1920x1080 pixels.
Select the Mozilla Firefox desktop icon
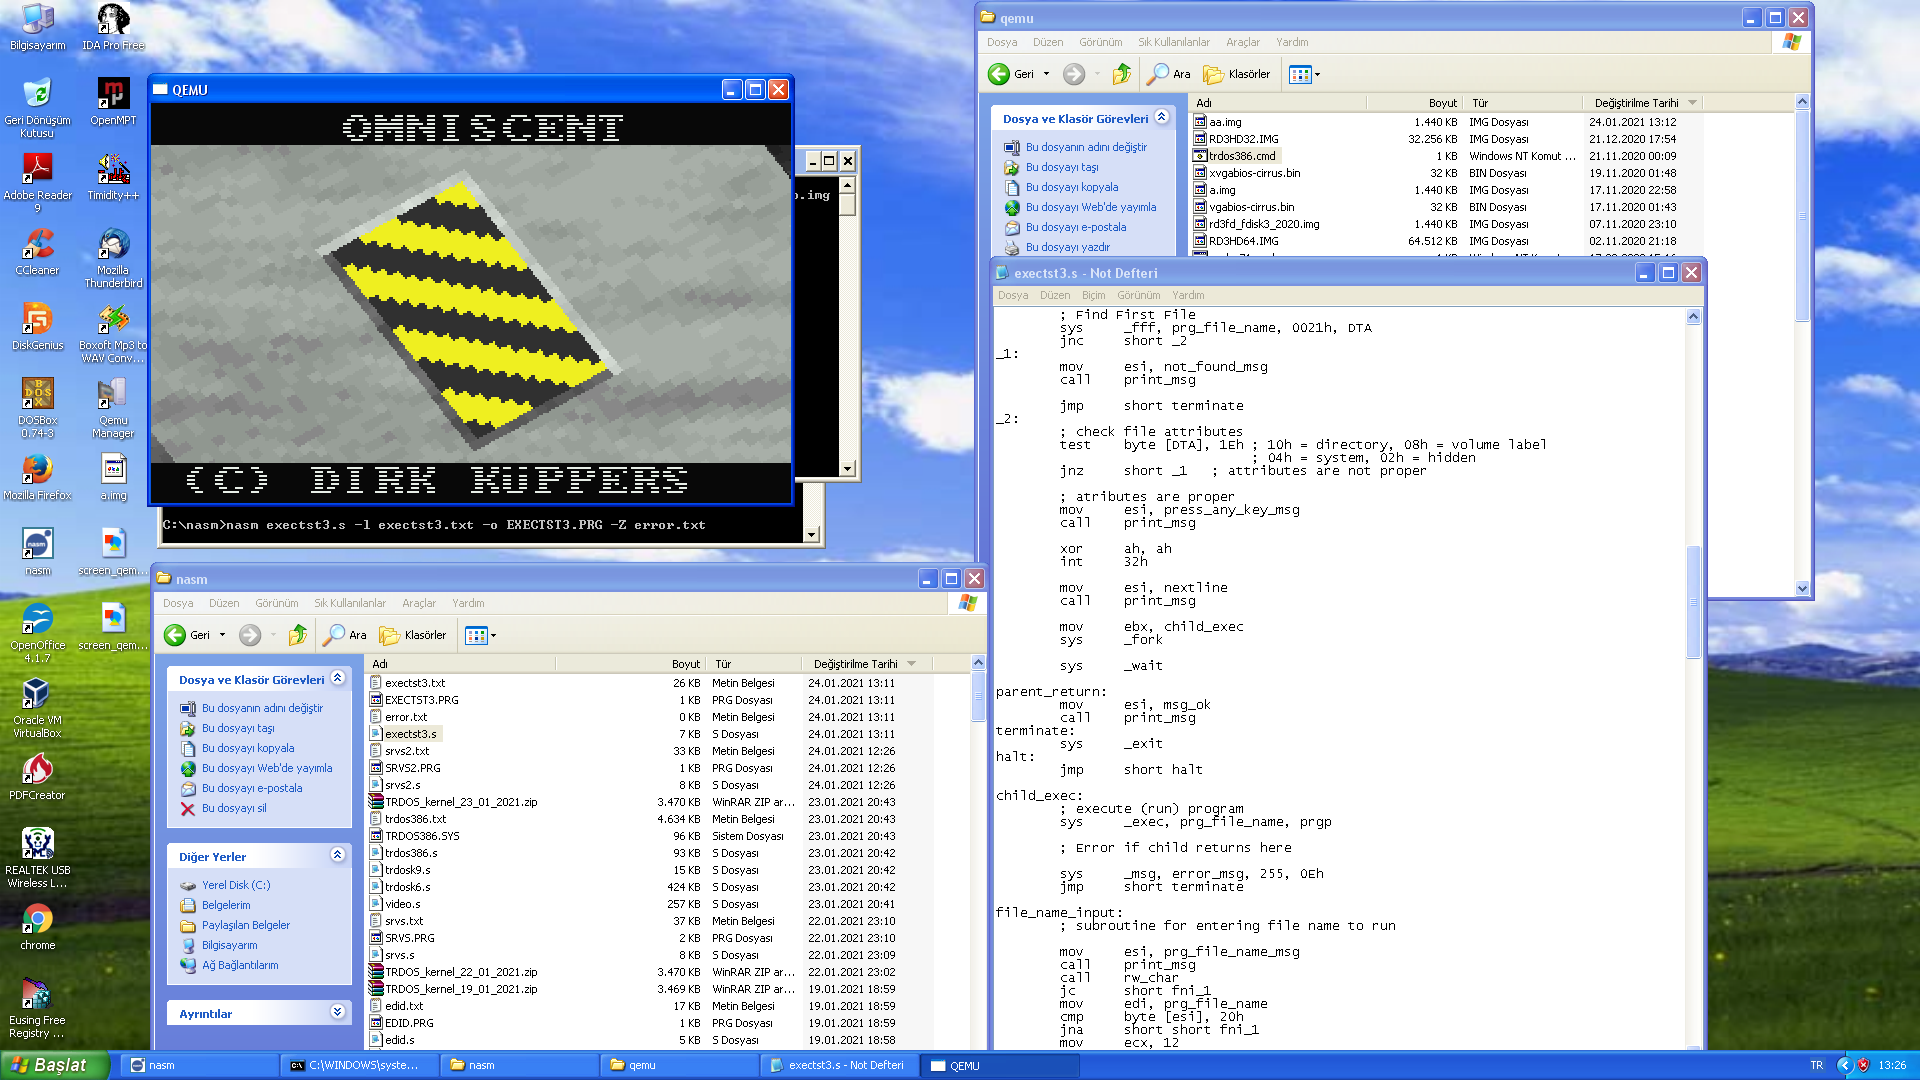37,477
